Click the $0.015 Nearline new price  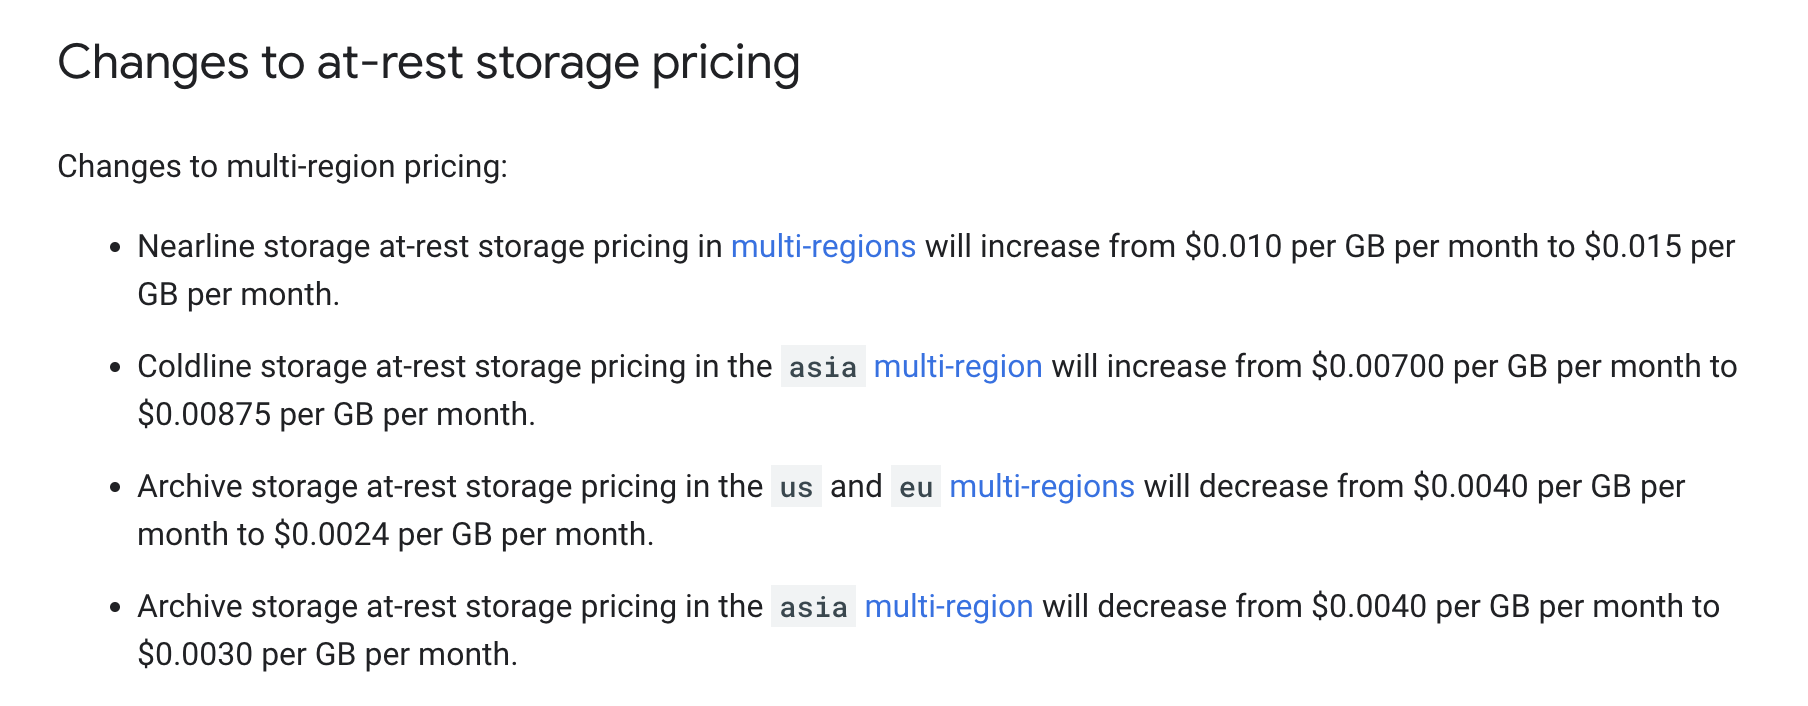coord(1633,246)
